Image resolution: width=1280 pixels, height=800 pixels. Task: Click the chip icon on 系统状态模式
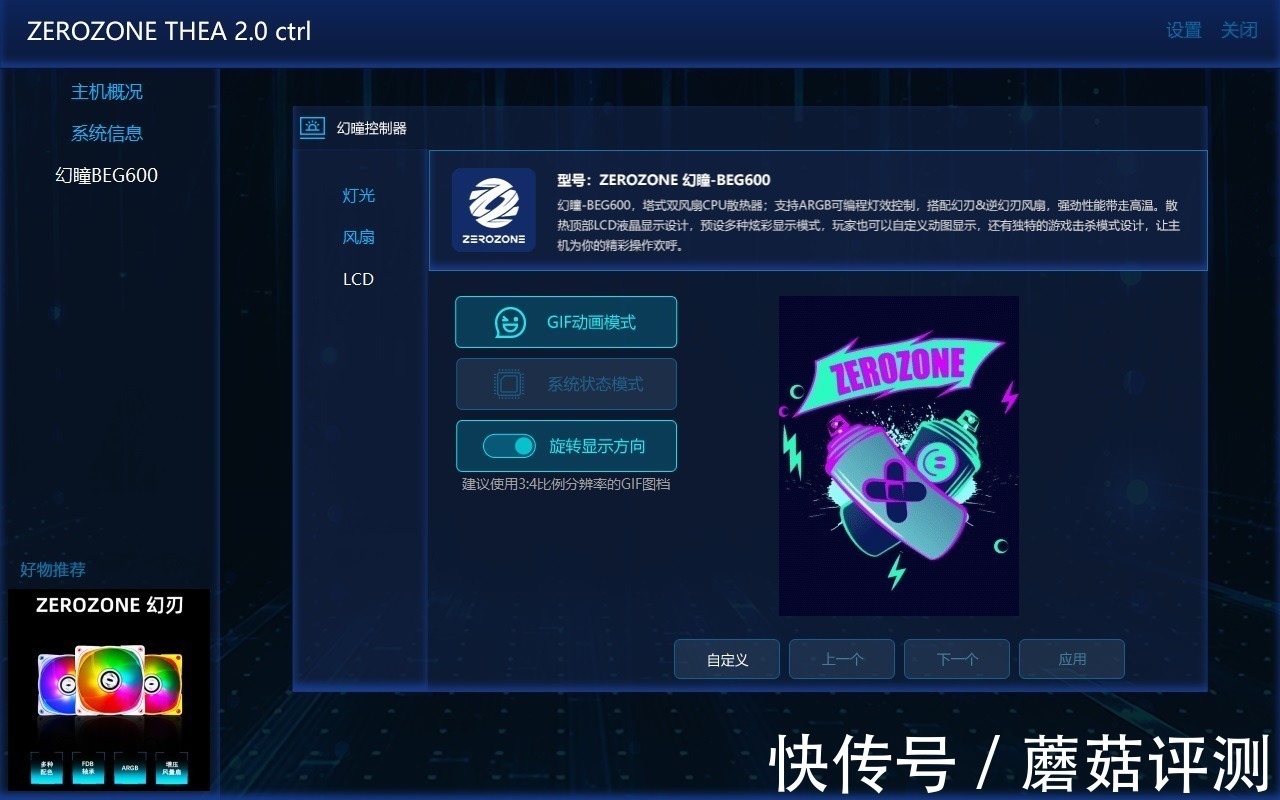[510, 384]
